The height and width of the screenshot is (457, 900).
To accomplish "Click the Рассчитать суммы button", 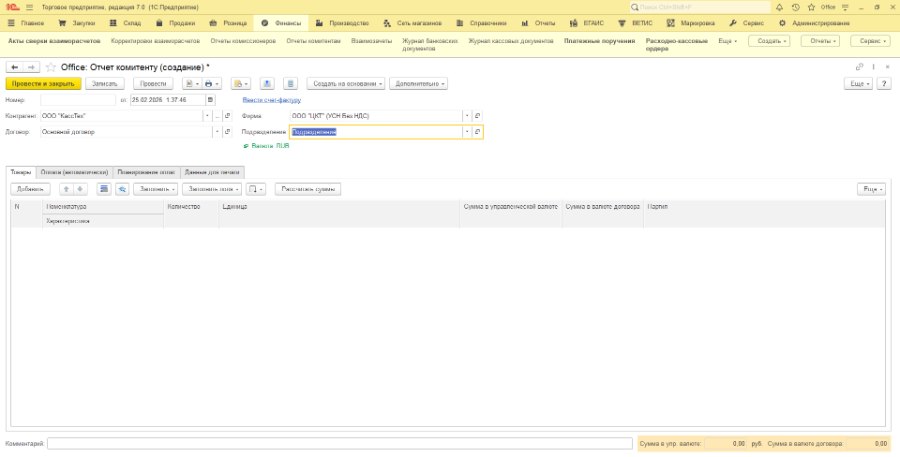I will pyautogui.click(x=308, y=189).
